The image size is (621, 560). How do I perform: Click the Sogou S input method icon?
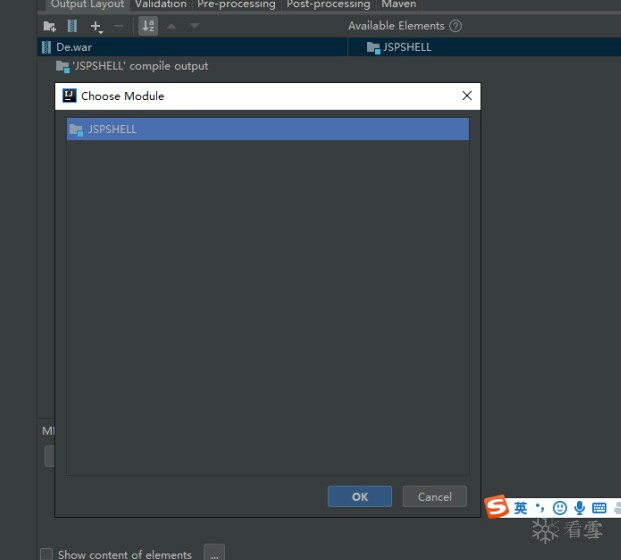click(x=497, y=508)
